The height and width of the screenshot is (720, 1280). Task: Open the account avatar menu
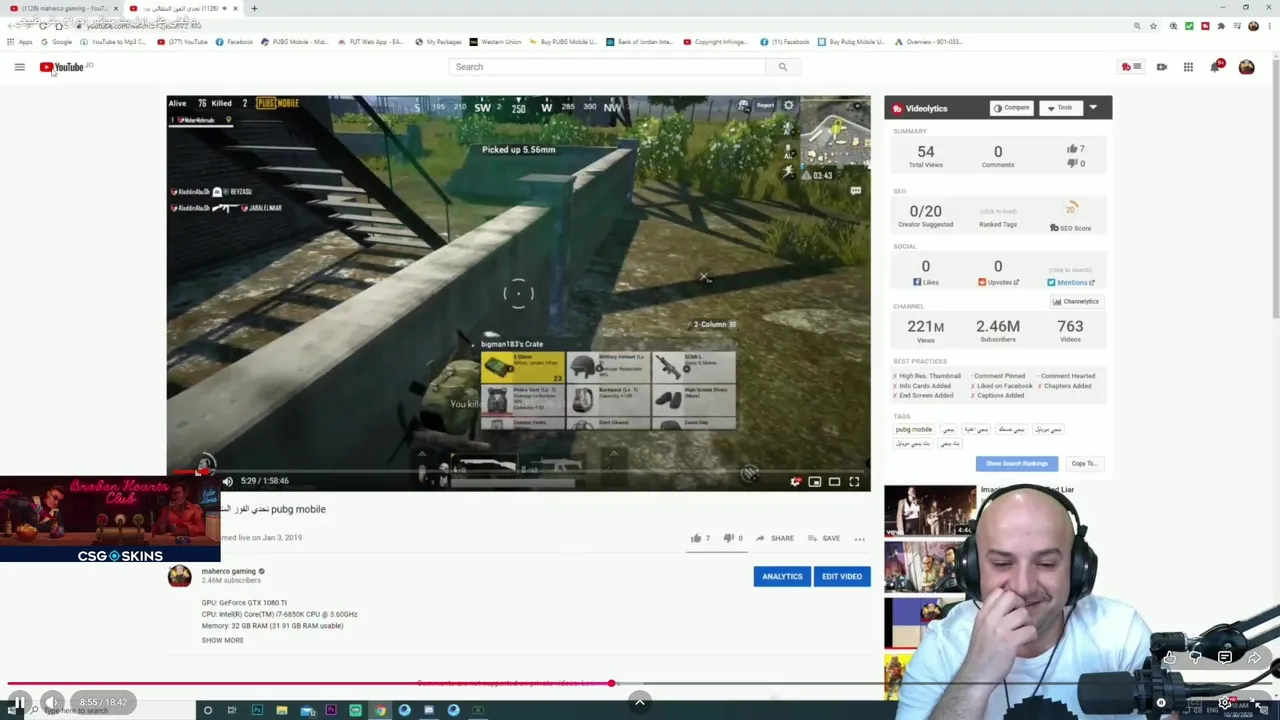click(x=1246, y=67)
